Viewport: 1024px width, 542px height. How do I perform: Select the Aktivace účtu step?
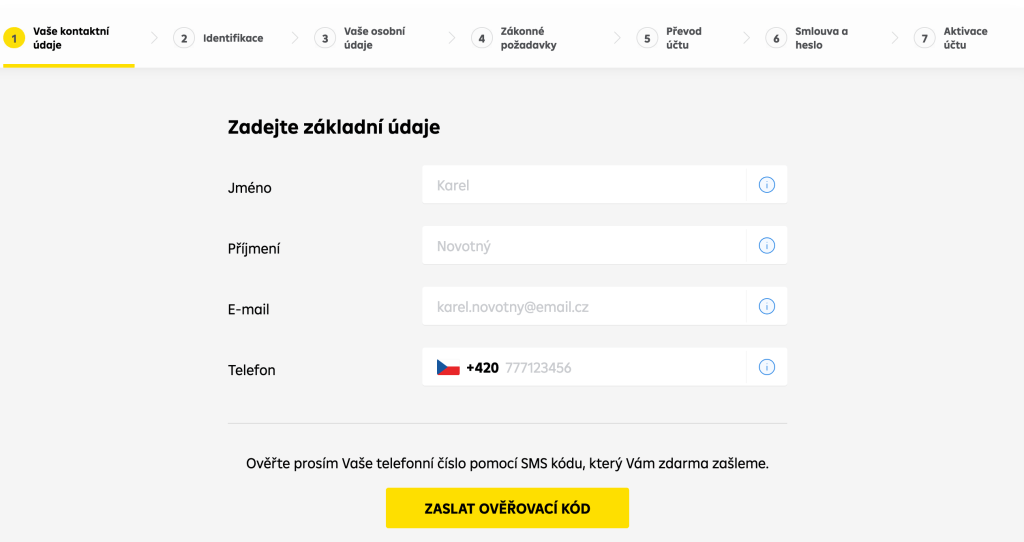[965, 38]
